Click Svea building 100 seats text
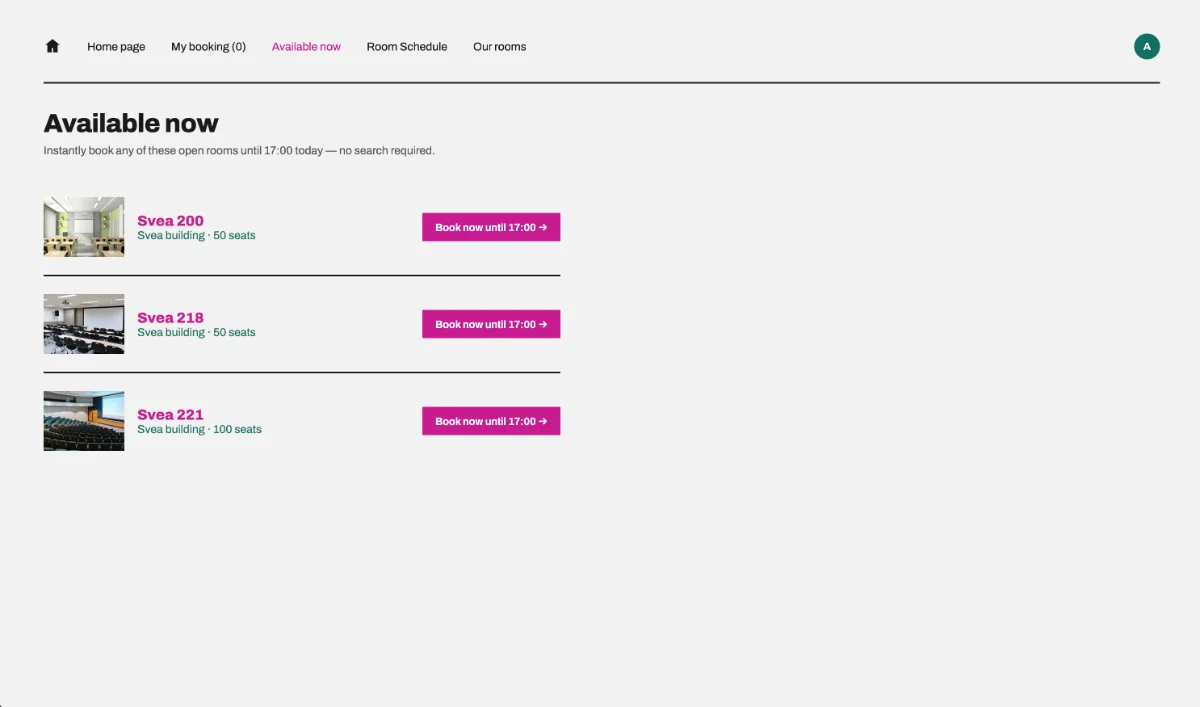The image size is (1200, 707). point(199,430)
